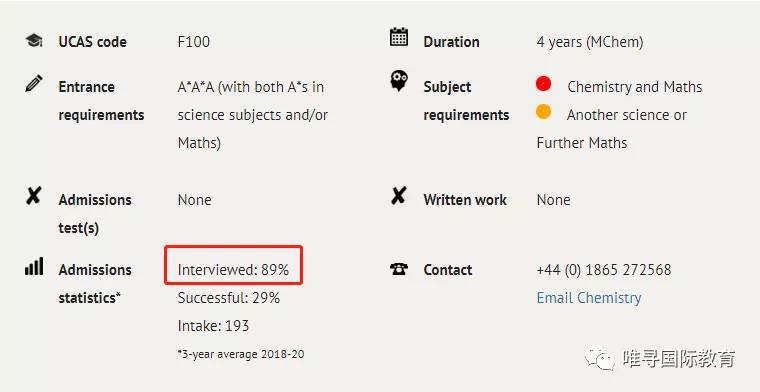
Task: Click the calendar icon next to Duration
Action: click(399, 37)
